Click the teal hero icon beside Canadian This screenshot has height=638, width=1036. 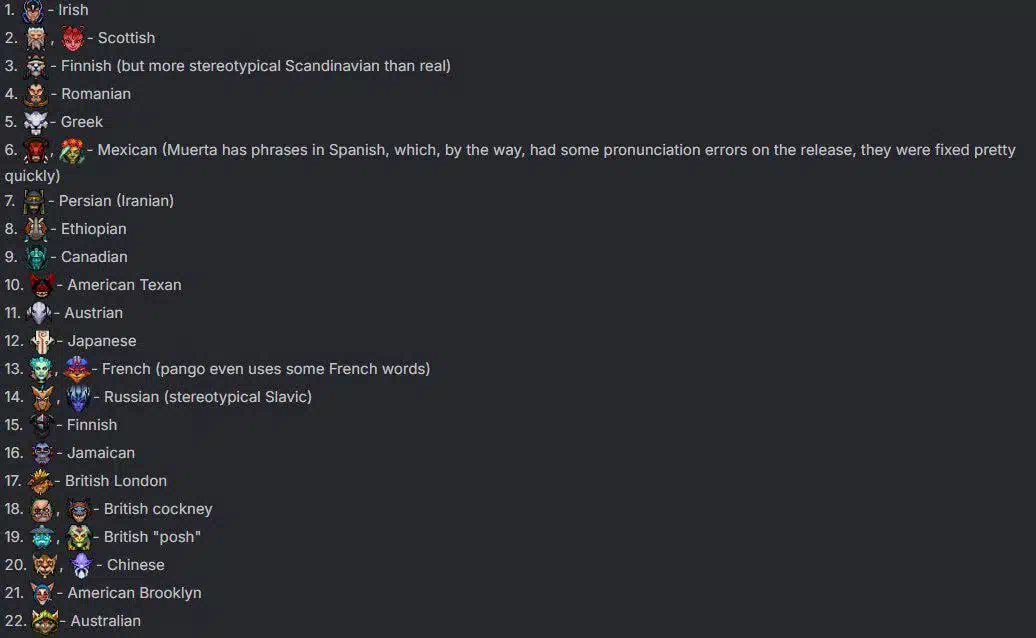(36, 258)
